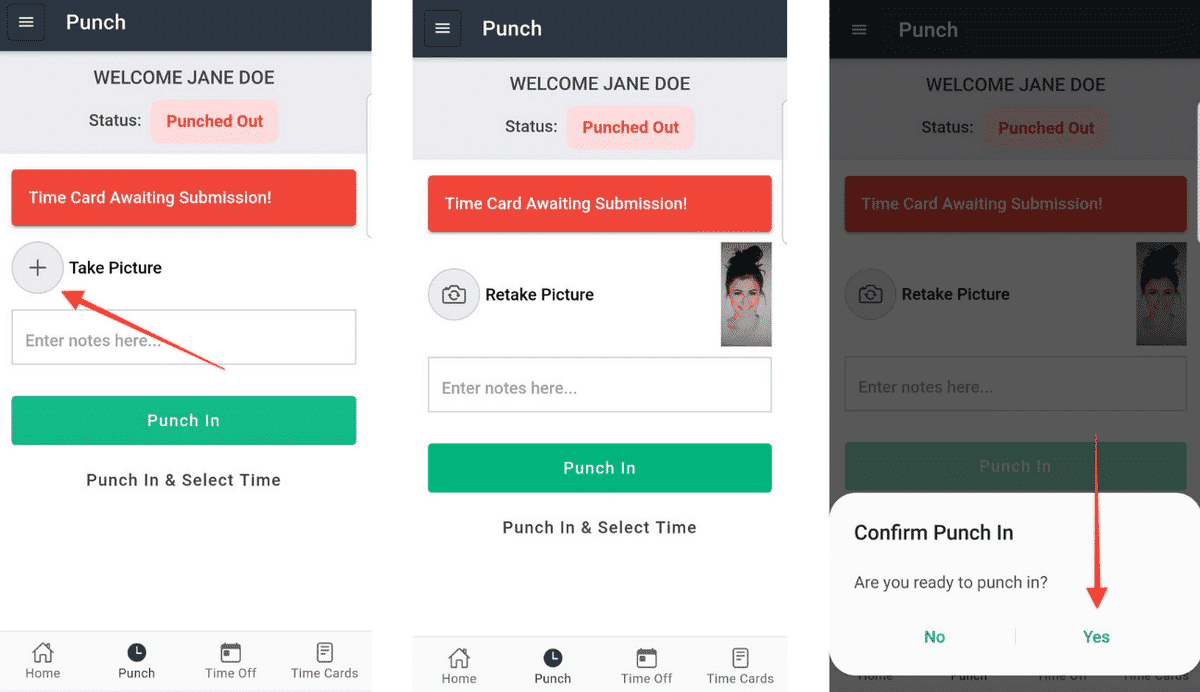Viewport: 1200px width, 692px height.
Task: Click green Punch In button on leftmost screen
Action: [184, 420]
